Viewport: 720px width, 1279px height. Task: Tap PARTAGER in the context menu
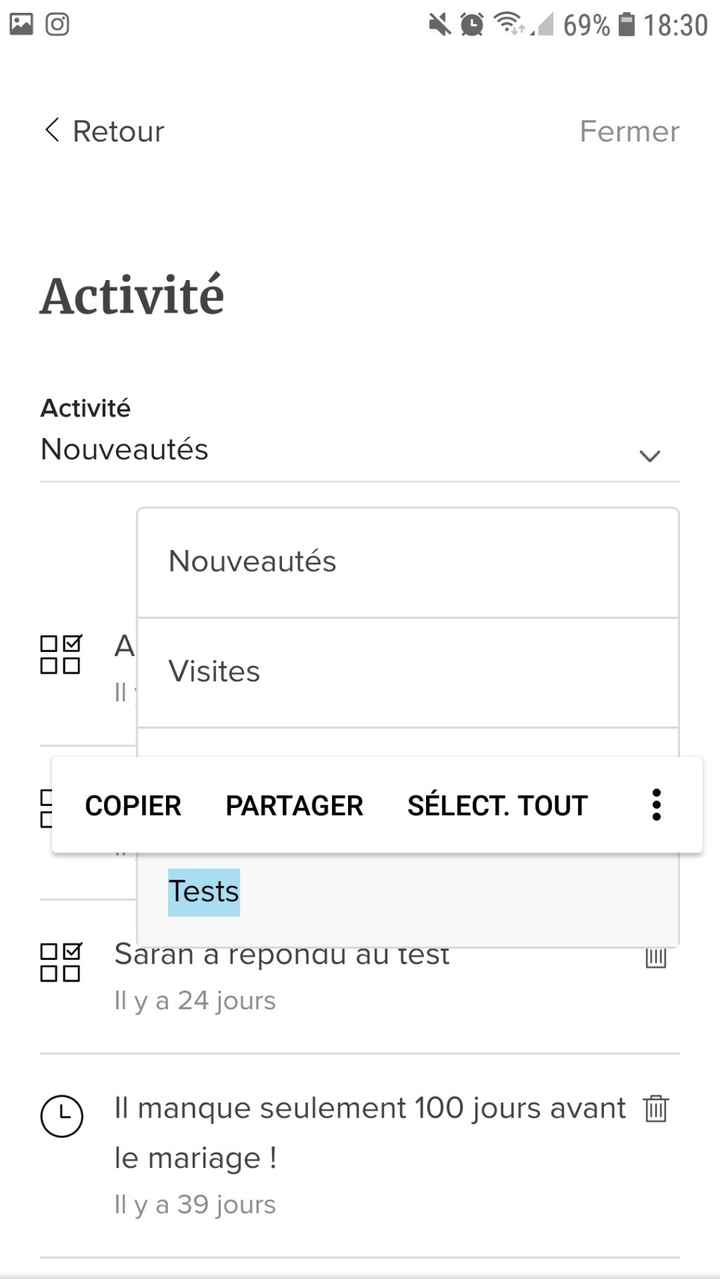click(294, 804)
